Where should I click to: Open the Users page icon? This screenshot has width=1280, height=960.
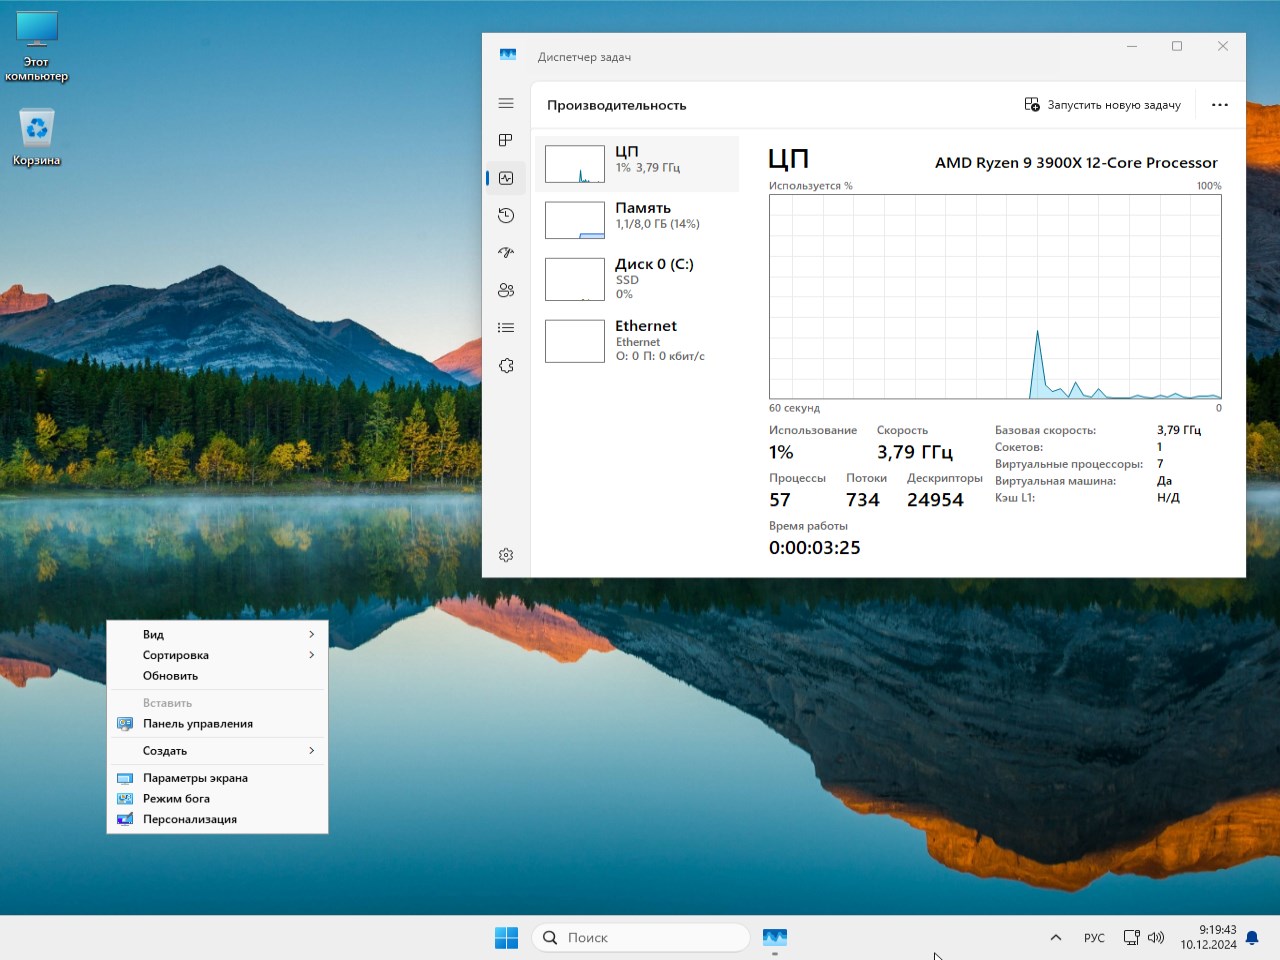point(506,290)
